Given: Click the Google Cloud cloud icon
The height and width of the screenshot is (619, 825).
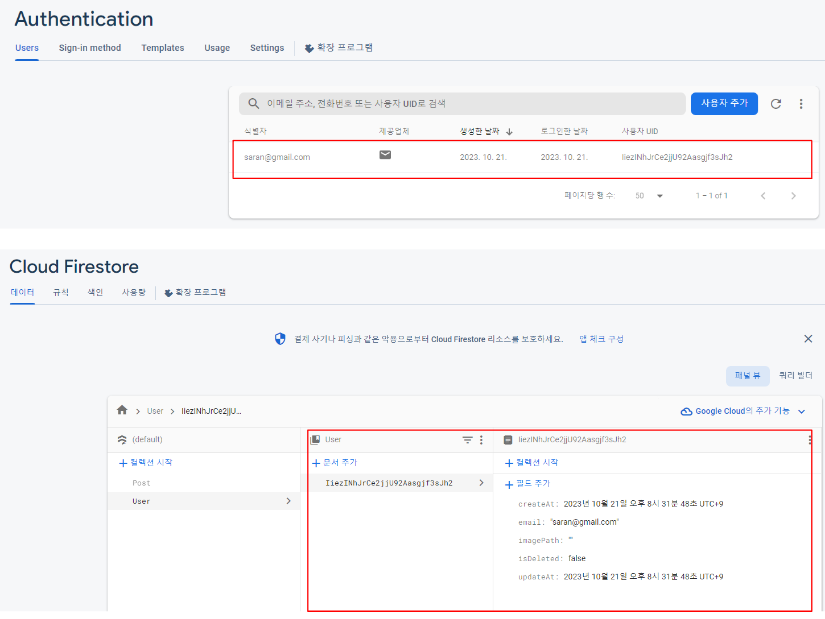Looking at the screenshot, I should tap(686, 412).
